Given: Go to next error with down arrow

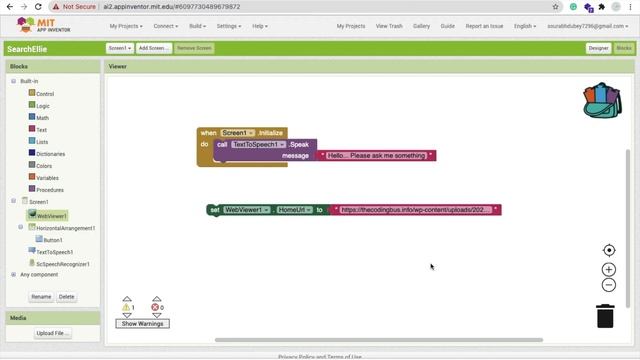Looking at the screenshot, I should point(156,316).
